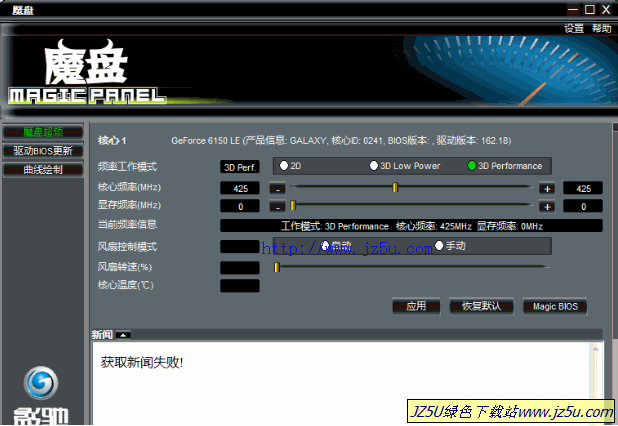This screenshot has width=618, height=426.
Task: Click the 魔盘 Magic Panel logo
Action: (87, 72)
